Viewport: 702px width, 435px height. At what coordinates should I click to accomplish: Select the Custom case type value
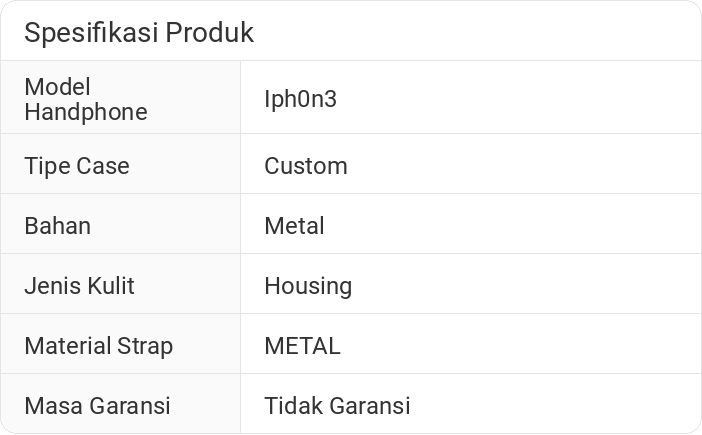tap(305, 166)
